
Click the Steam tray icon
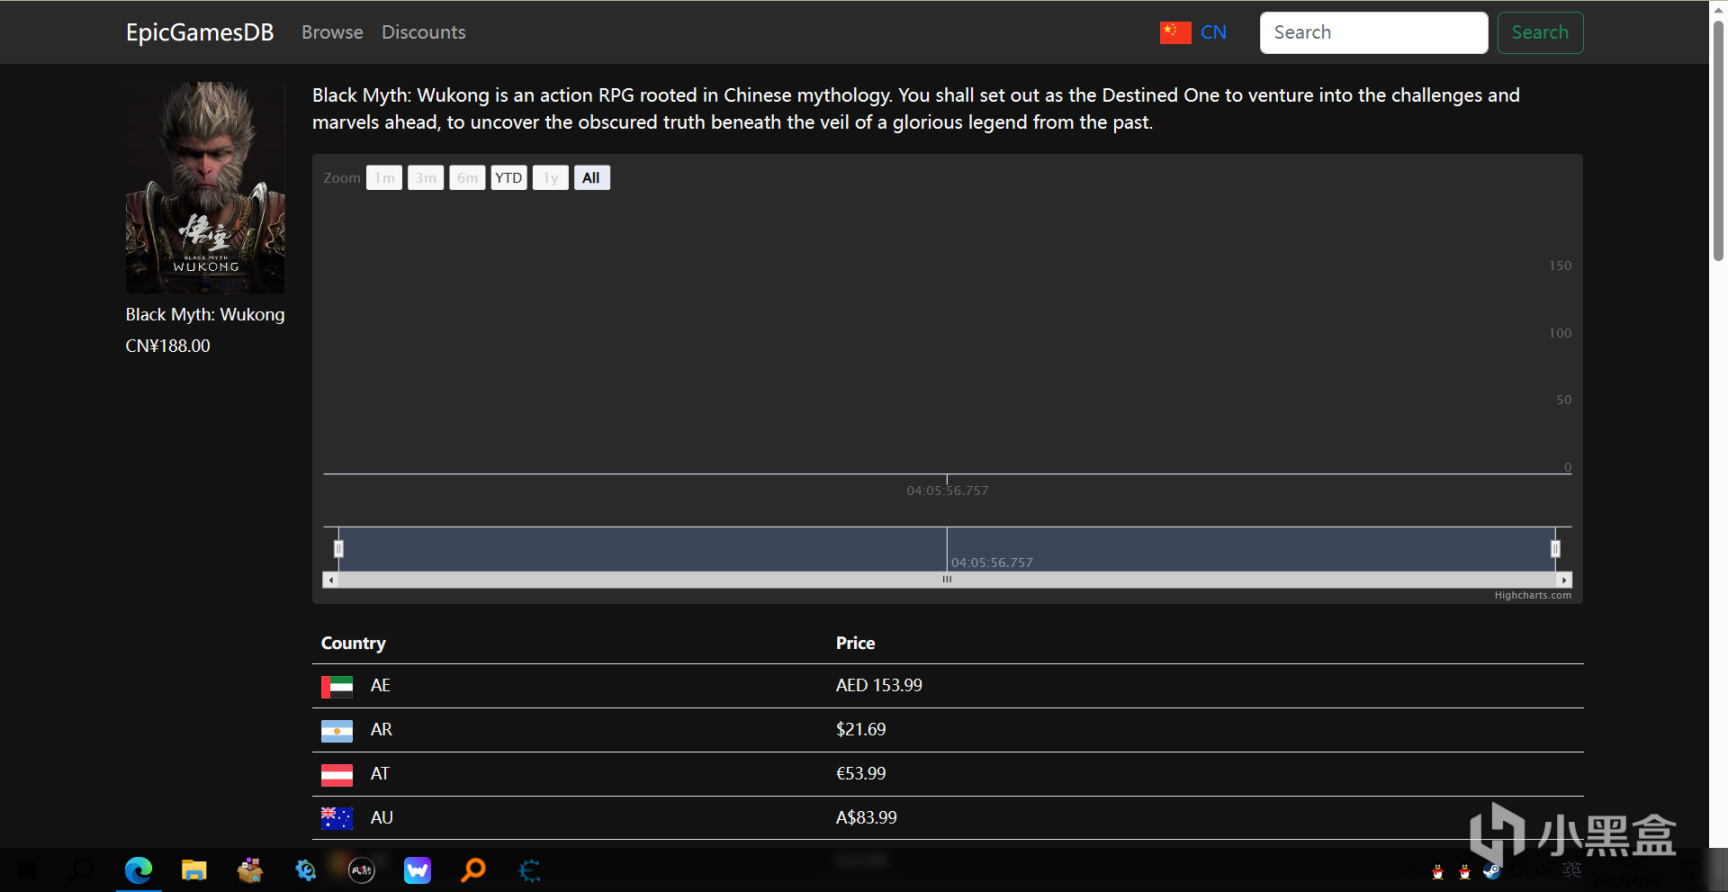pyautogui.click(x=1491, y=871)
